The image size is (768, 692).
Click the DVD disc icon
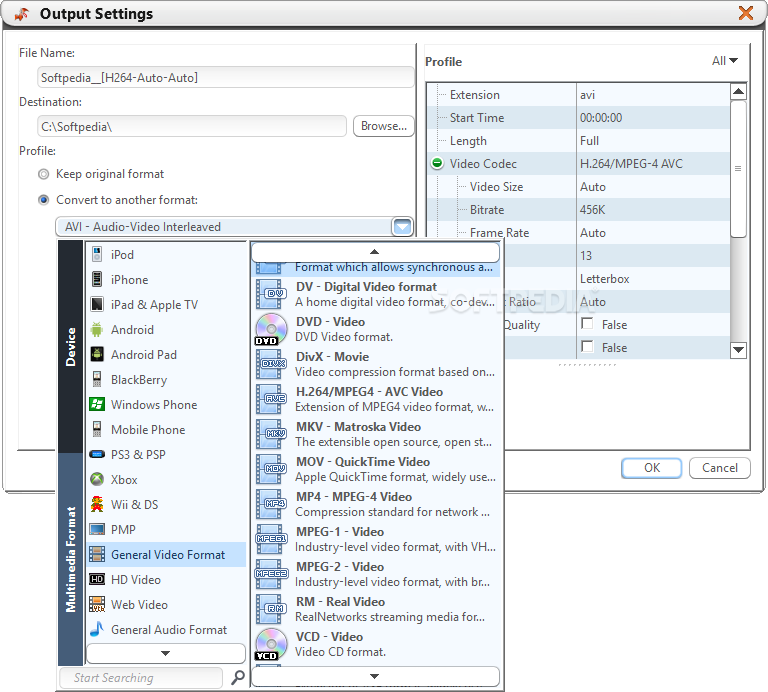coord(271,329)
